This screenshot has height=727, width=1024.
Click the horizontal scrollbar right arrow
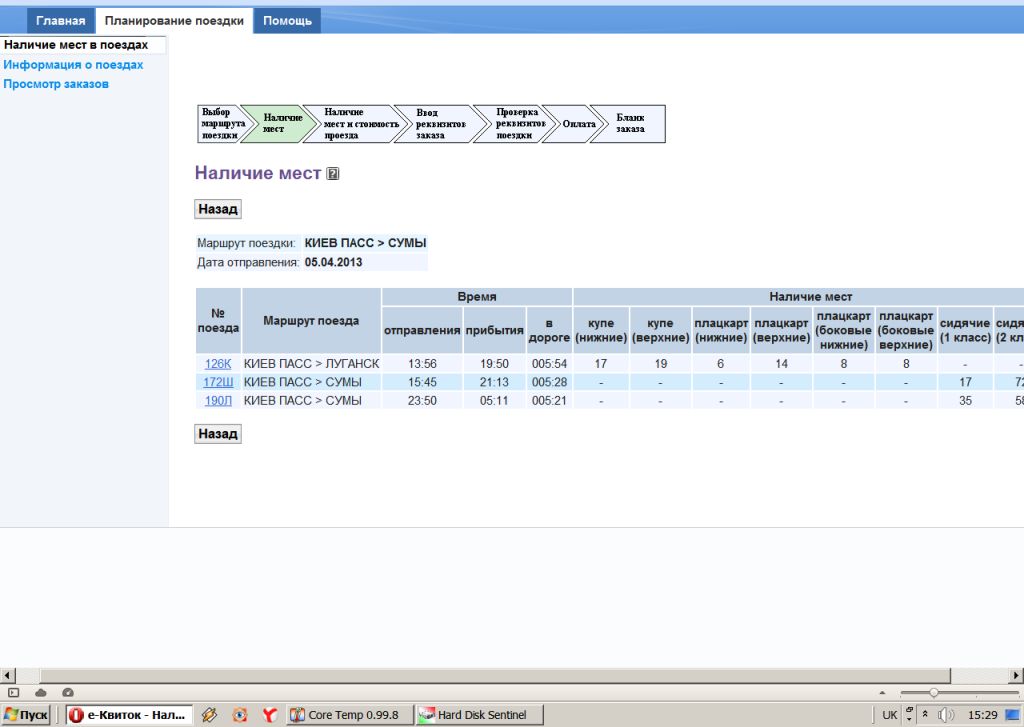1015,677
